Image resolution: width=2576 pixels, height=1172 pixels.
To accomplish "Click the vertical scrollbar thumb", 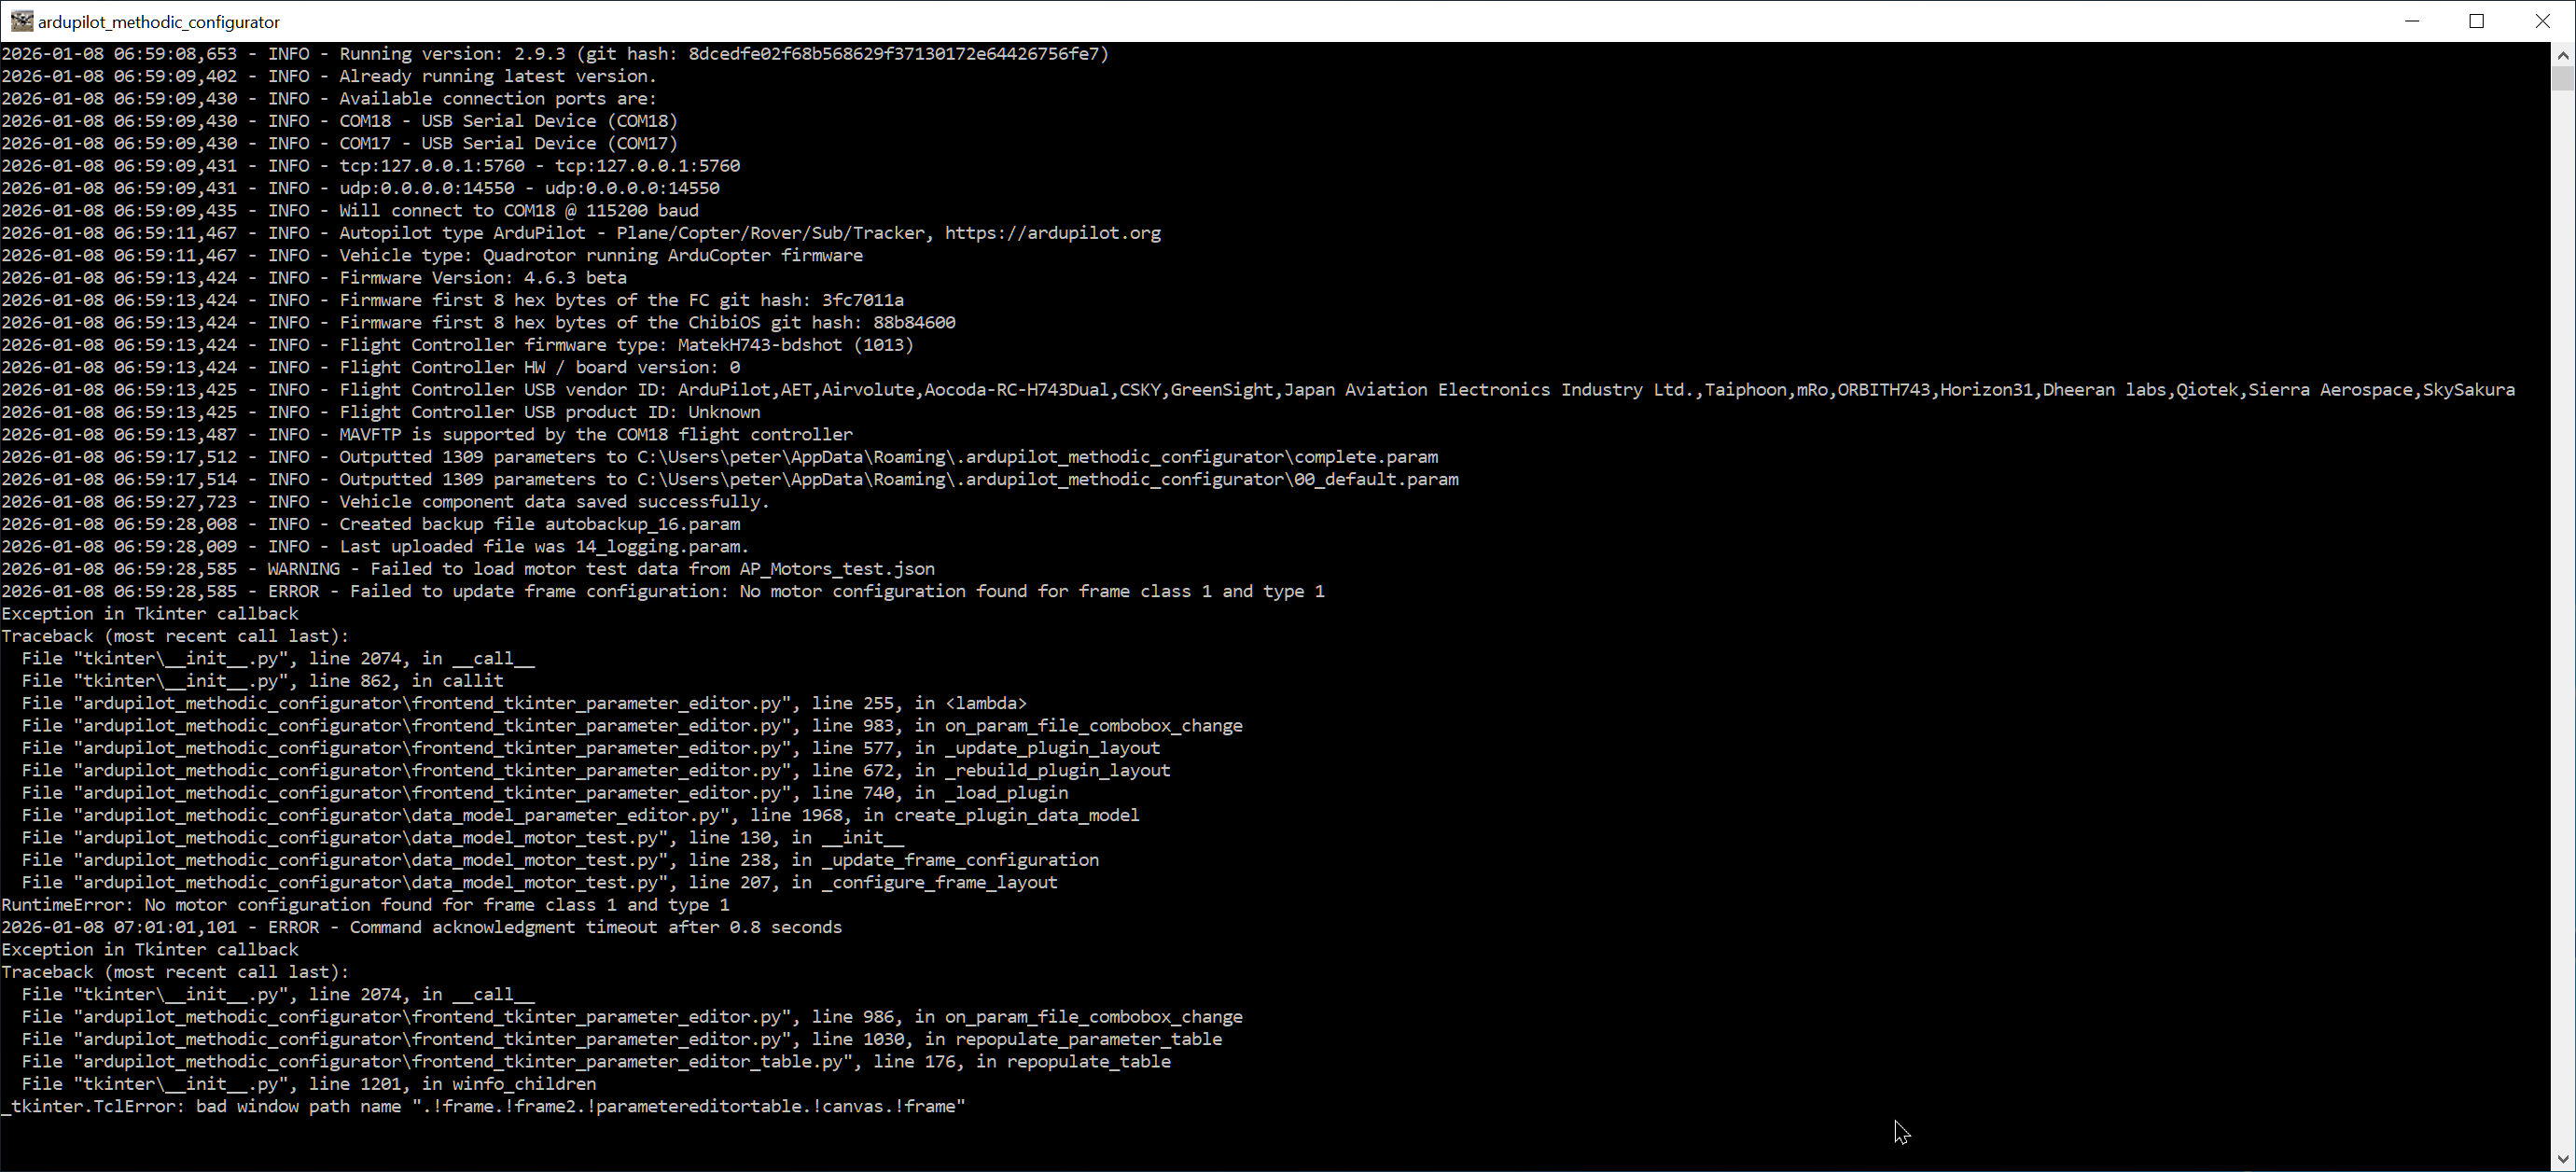I will (2562, 78).
